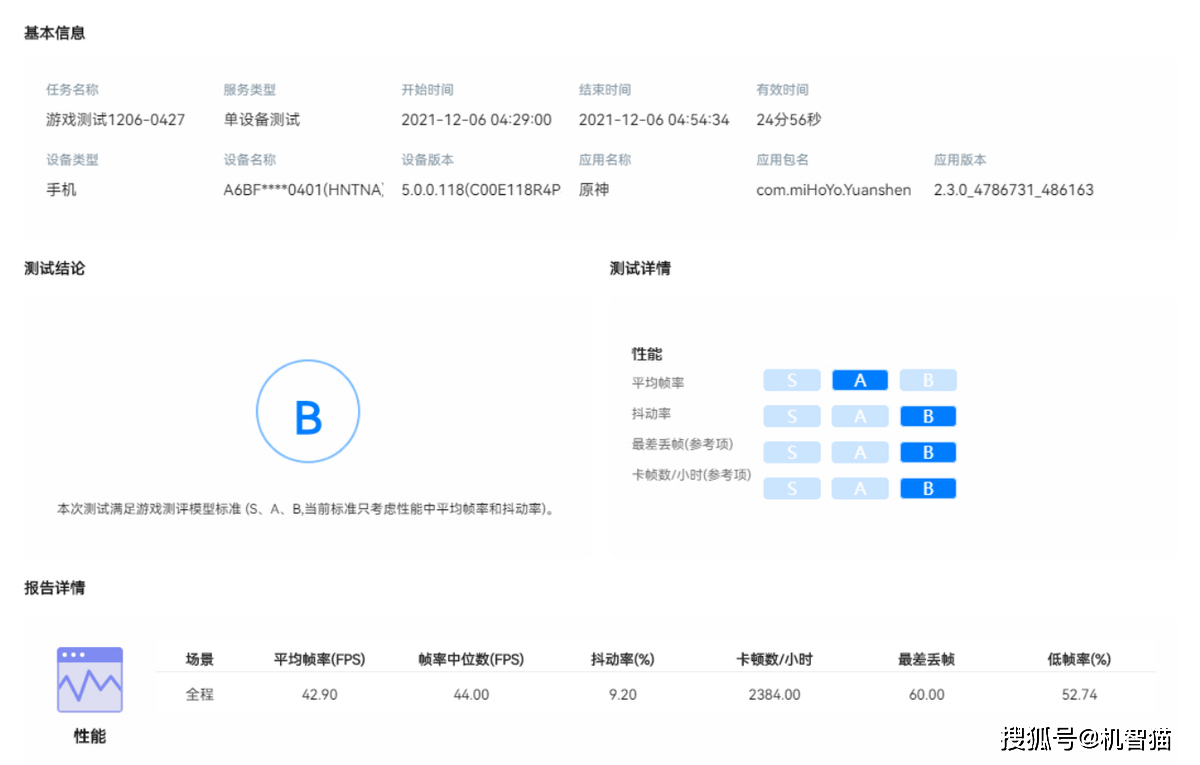This screenshot has height=765, width=1200.
Task: Click stutter count value 2384.00
Action: coord(774,694)
